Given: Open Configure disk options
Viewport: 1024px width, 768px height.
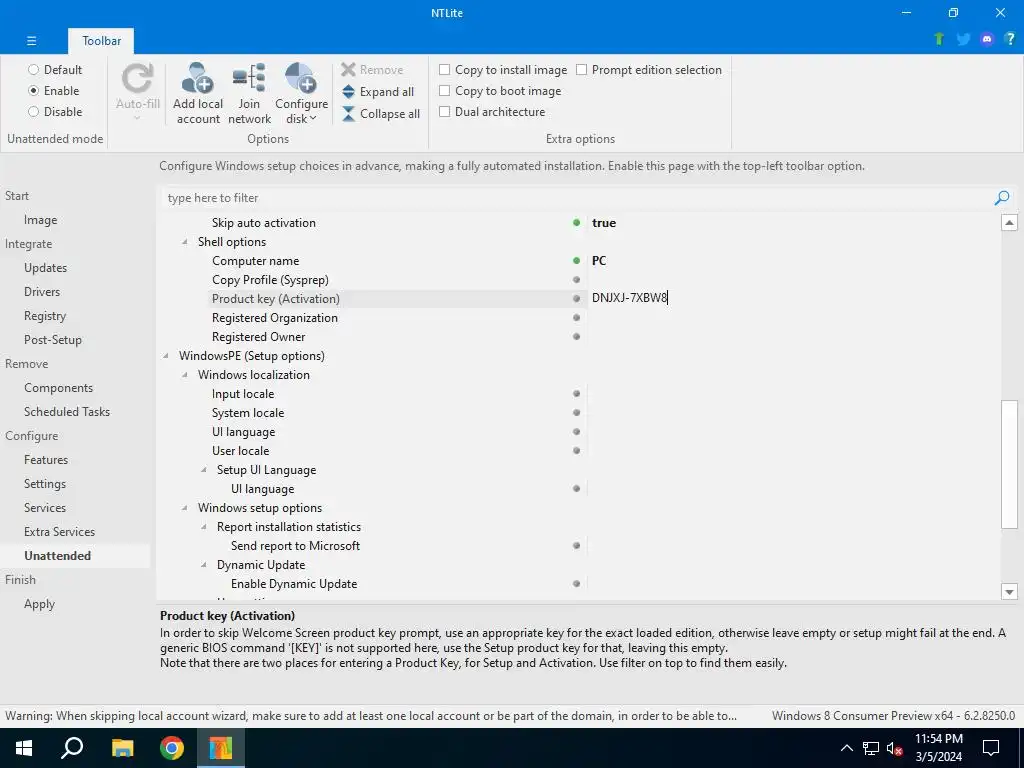Looking at the screenshot, I should (301, 93).
